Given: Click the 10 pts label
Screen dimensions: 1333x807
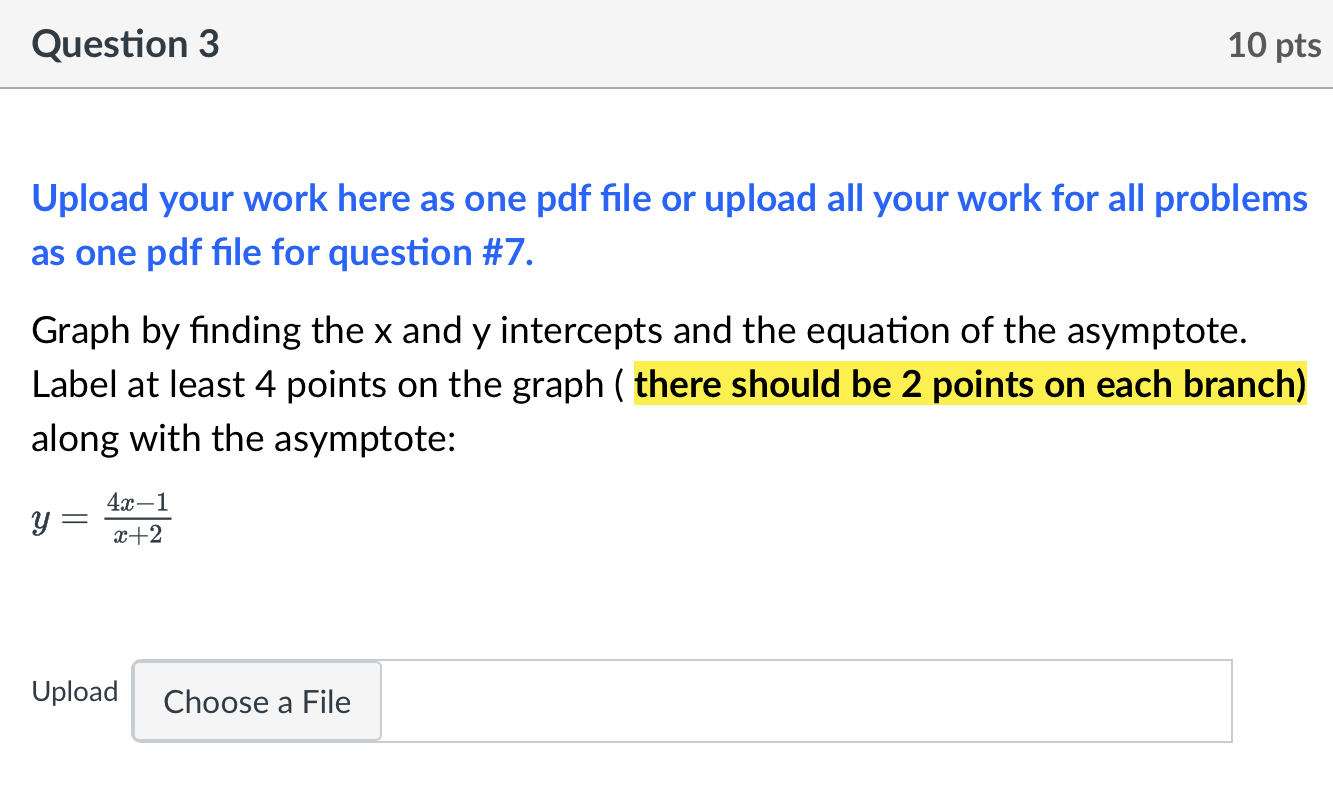Looking at the screenshot, I should click(x=1274, y=44).
